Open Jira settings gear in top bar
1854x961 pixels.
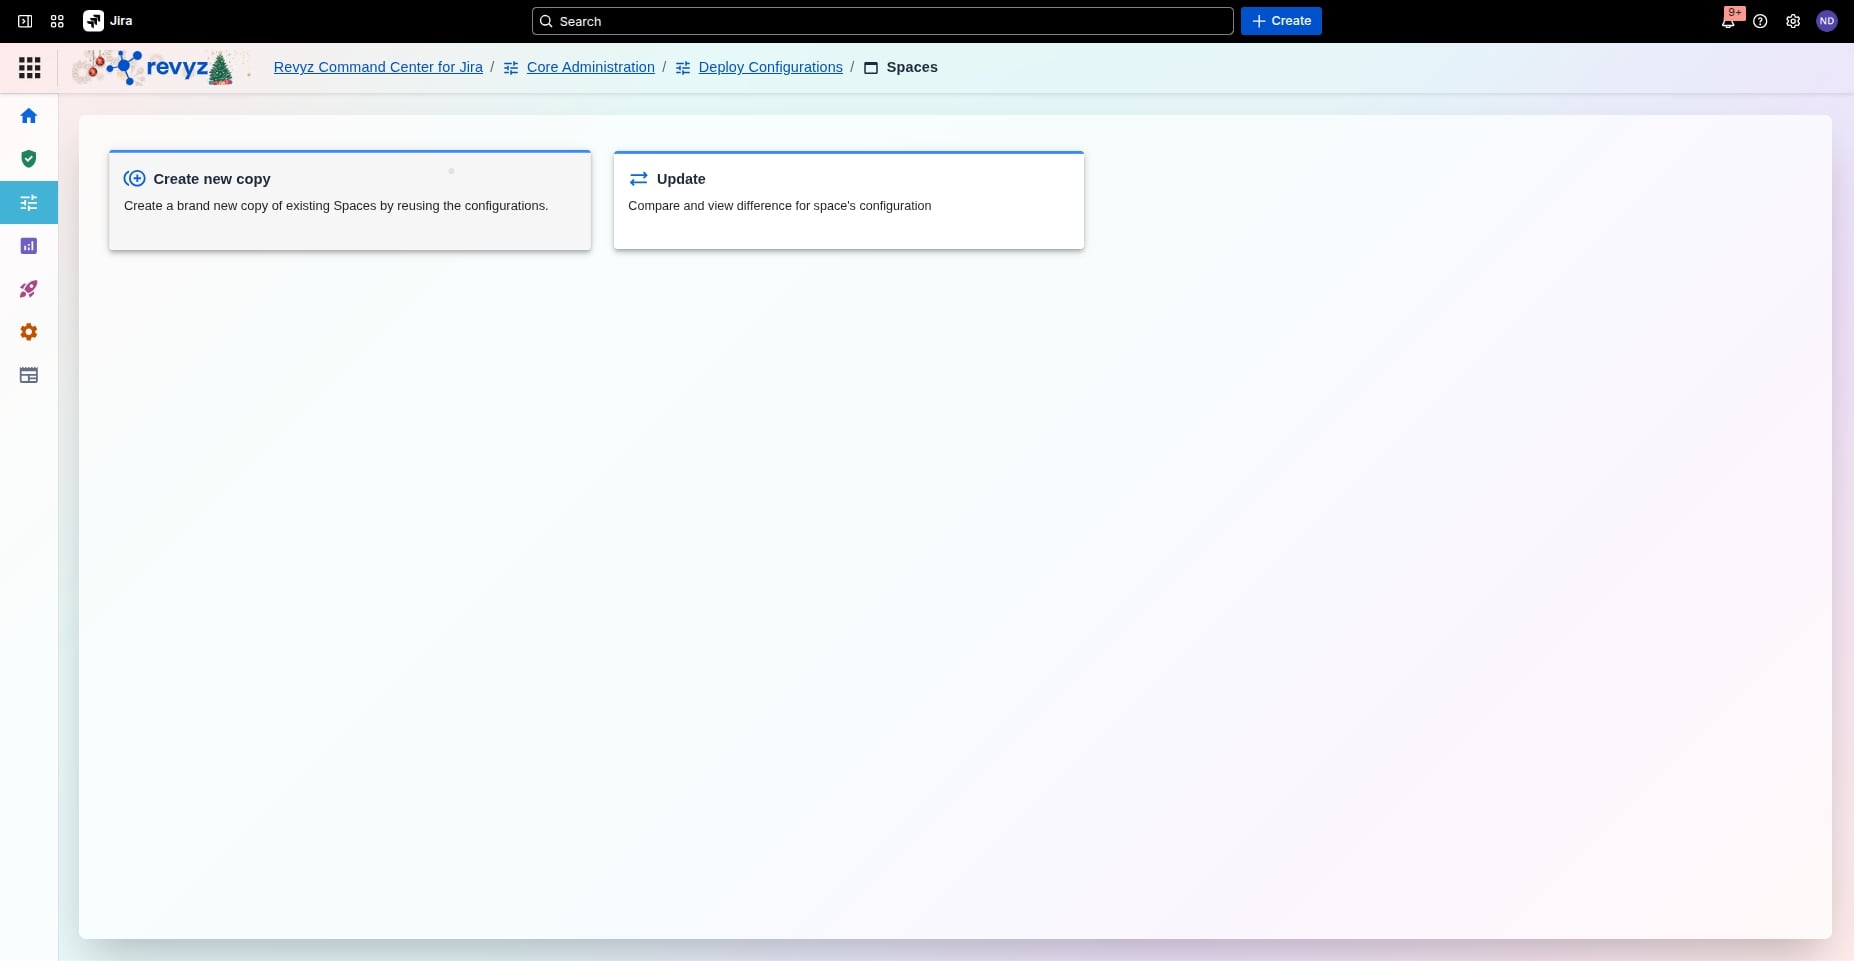[x=1793, y=21]
